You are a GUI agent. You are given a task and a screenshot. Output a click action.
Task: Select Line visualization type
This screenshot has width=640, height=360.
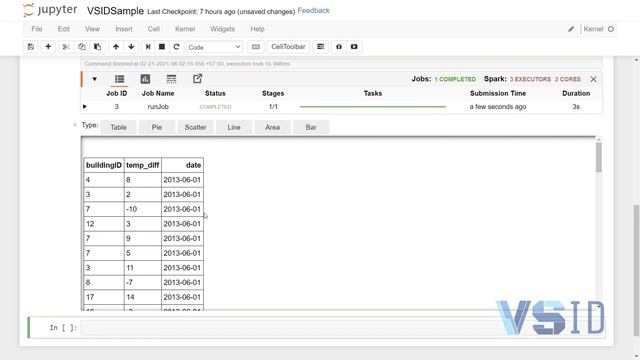(234, 127)
